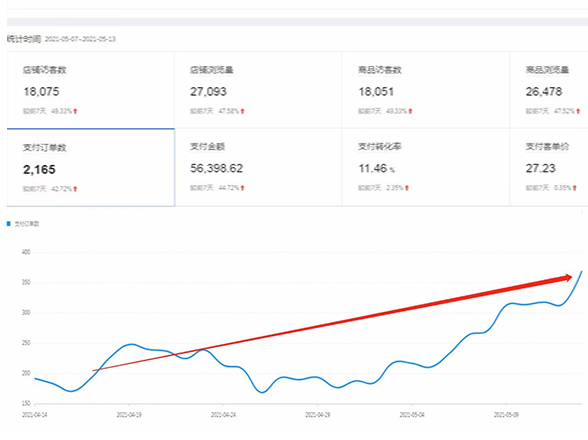This screenshot has height=440, width=588.
Task: Click red up-arrow under 2,165 orders
Action: click(x=75, y=189)
